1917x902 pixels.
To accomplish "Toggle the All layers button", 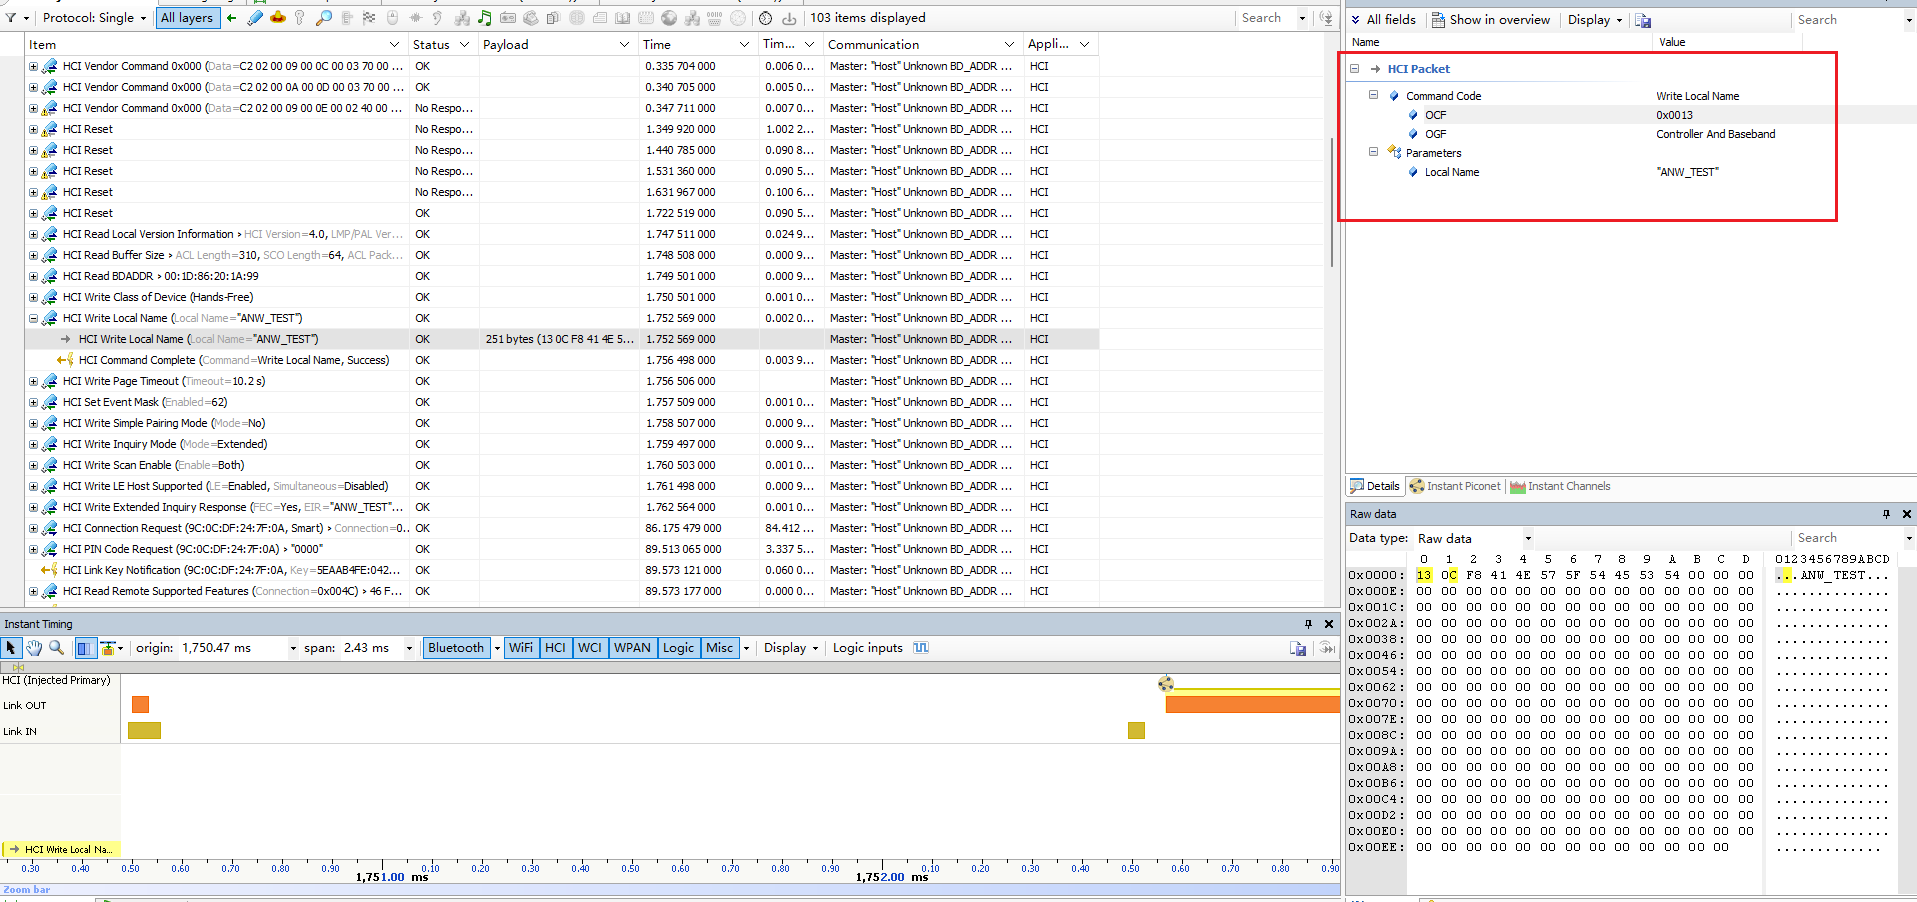I will point(187,18).
